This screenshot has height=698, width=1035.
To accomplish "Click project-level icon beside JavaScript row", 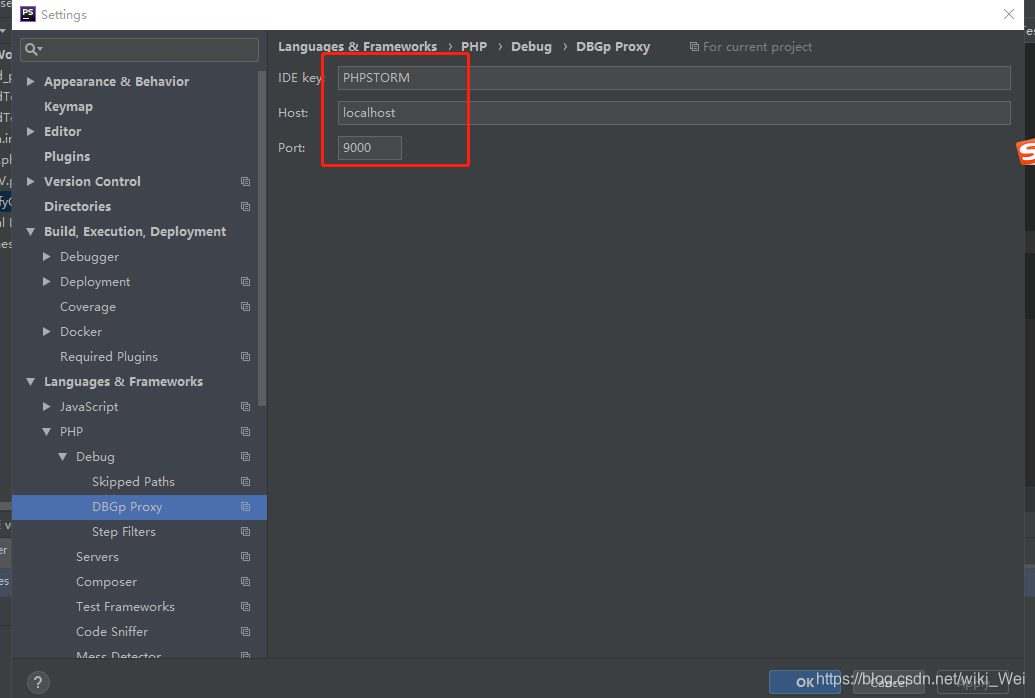I will 246,407.
